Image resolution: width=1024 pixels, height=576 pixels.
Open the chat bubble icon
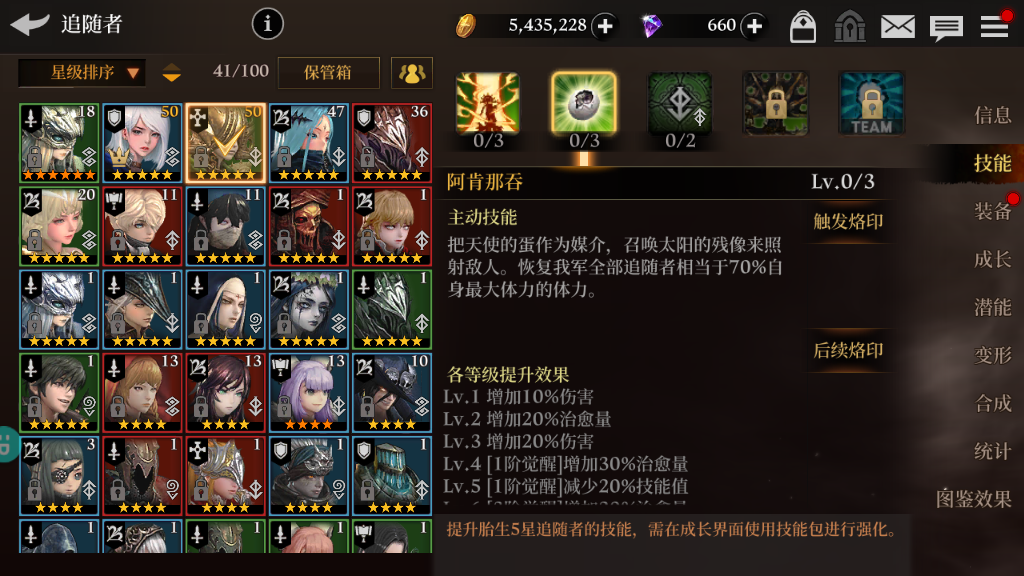coord(946,28)
